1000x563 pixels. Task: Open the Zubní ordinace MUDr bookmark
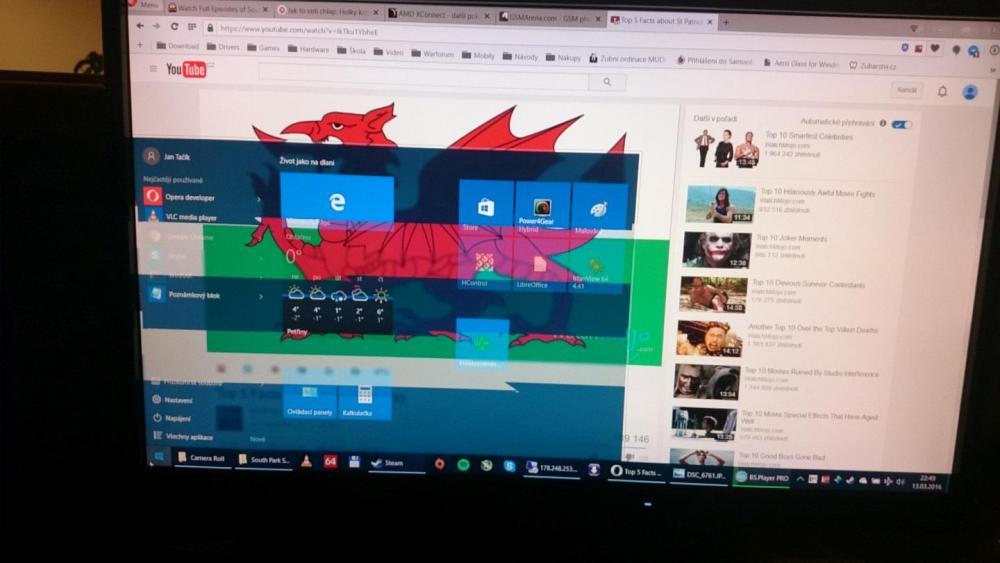627,59
